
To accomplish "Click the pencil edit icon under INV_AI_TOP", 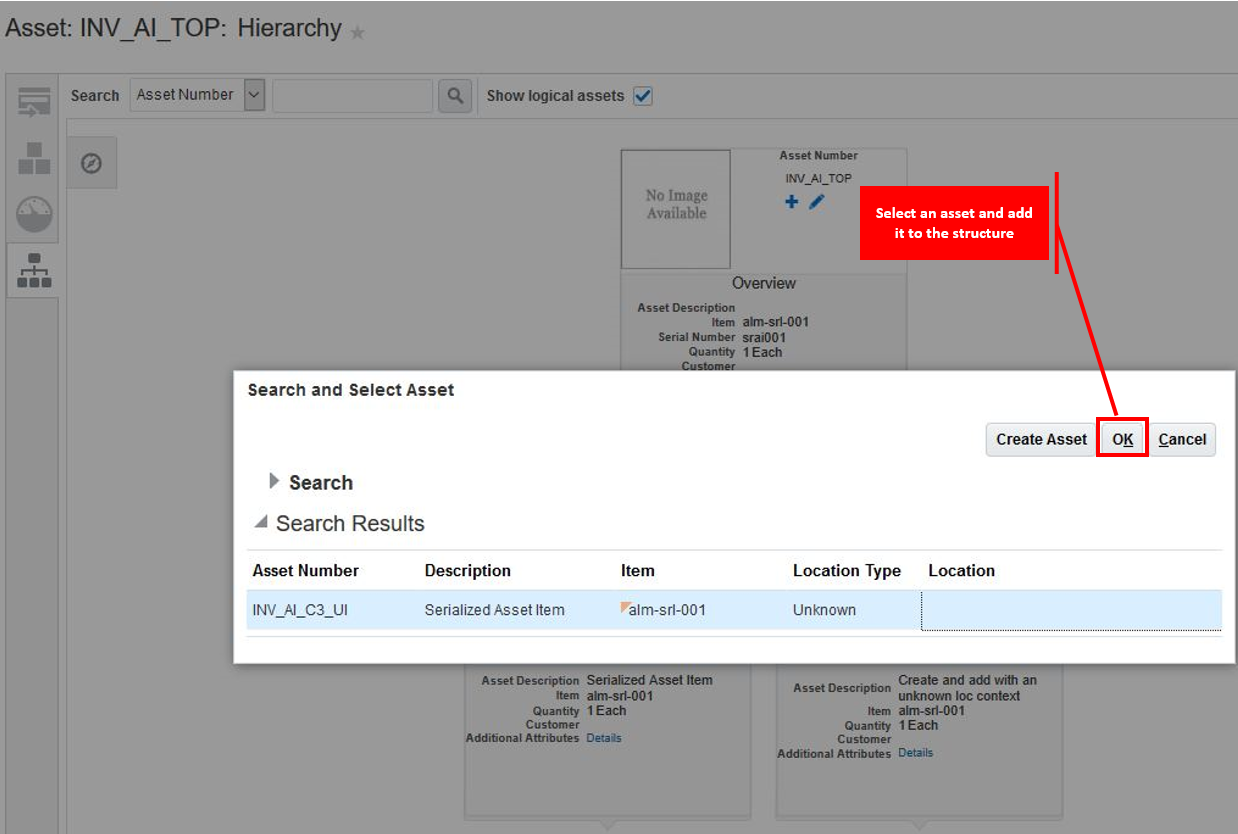I will (x=817, y=202).
